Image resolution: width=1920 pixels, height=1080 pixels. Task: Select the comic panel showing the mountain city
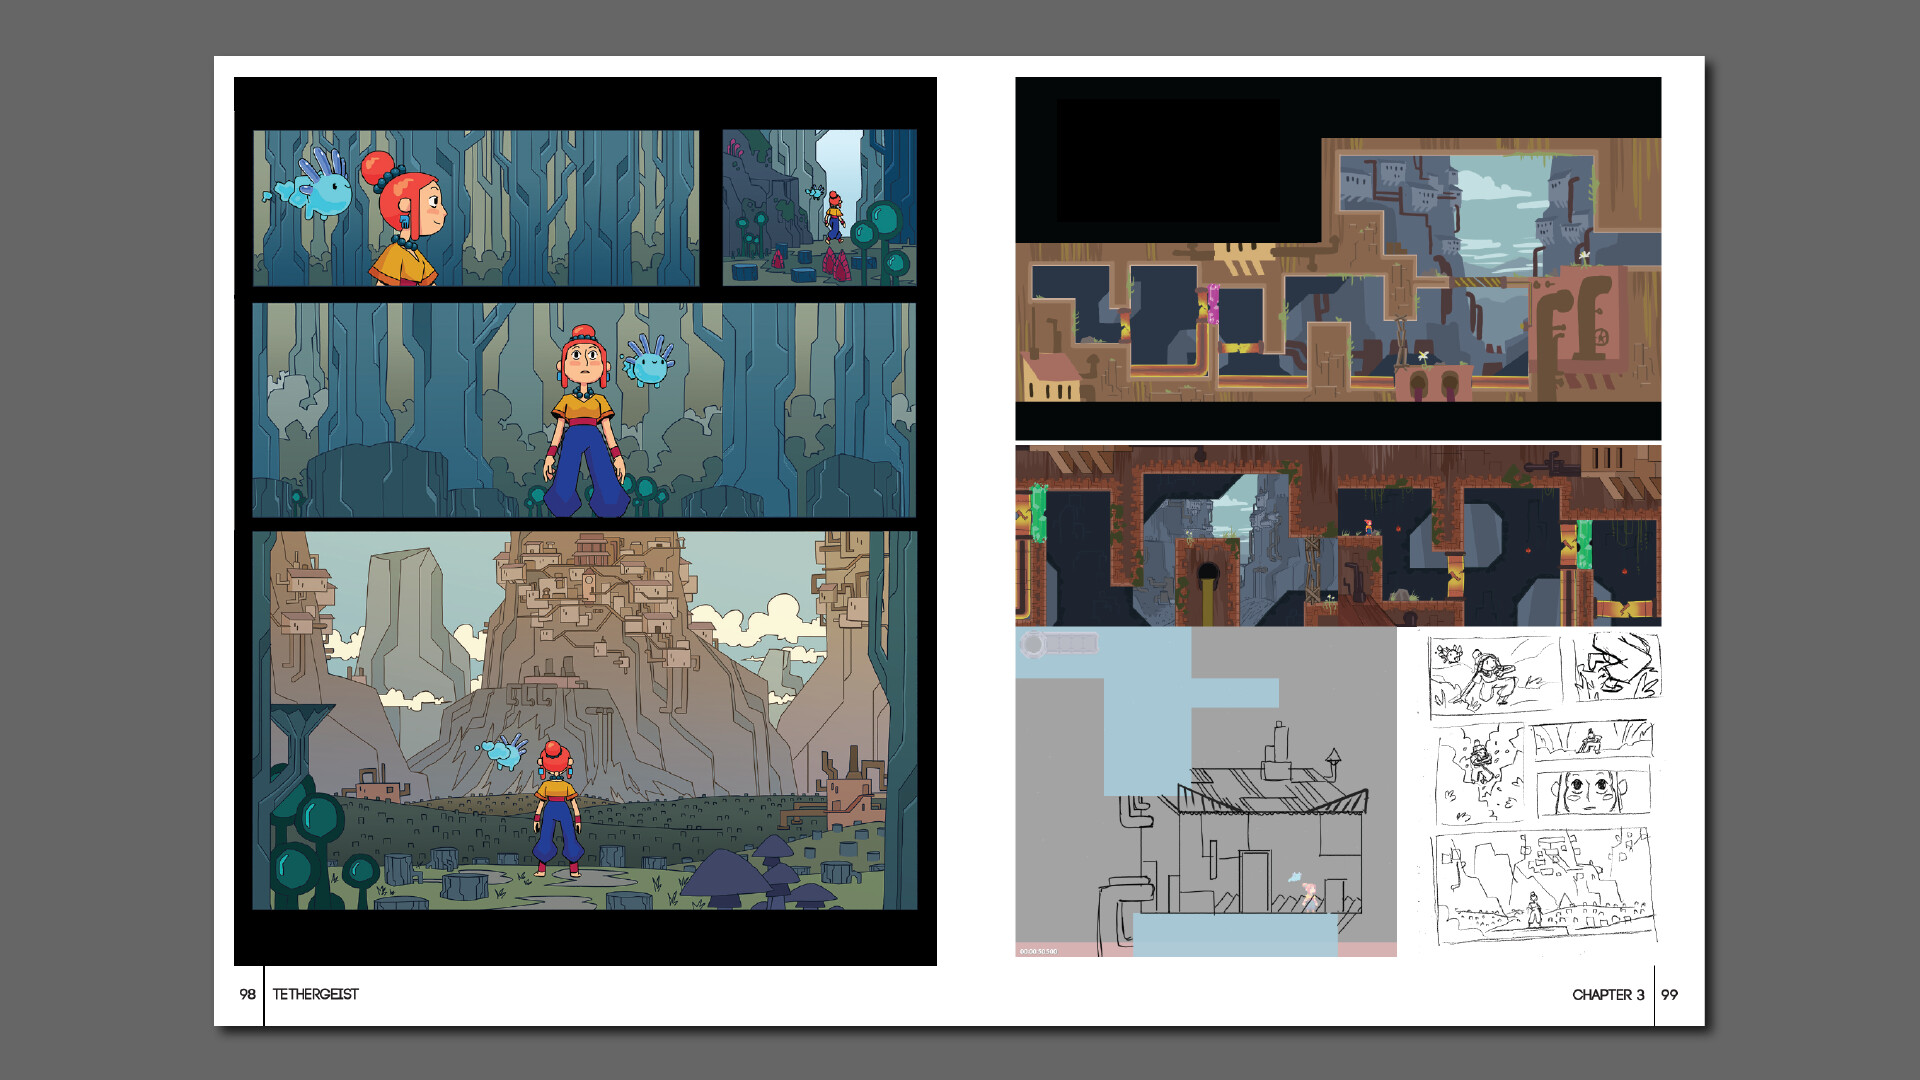pyautogui.click(x=584, y=720)
